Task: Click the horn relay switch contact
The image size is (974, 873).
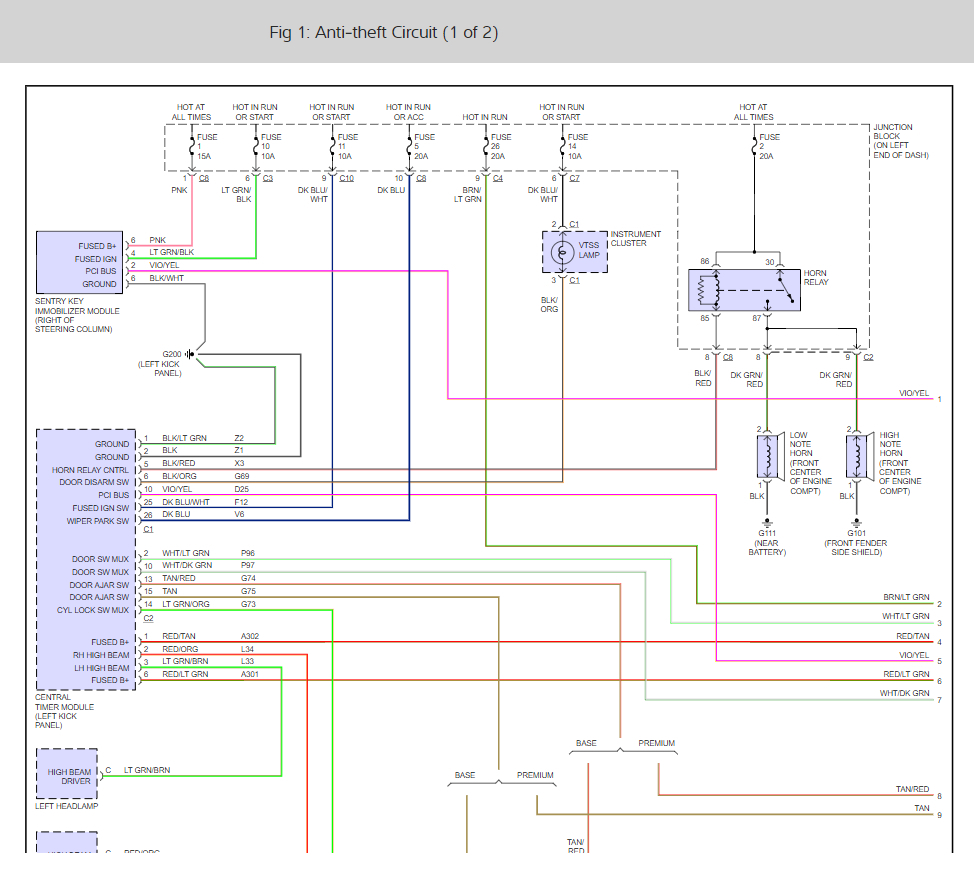Action: [x=786, y=290]
